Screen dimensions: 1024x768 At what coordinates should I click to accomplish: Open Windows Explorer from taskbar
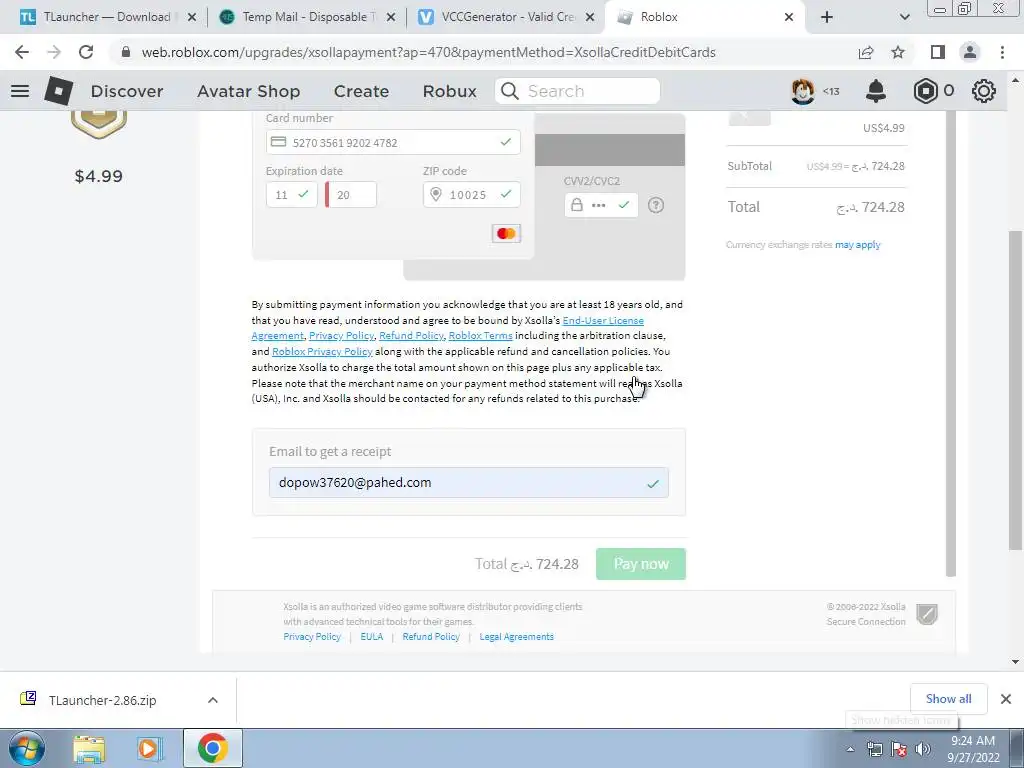[89, 748]
